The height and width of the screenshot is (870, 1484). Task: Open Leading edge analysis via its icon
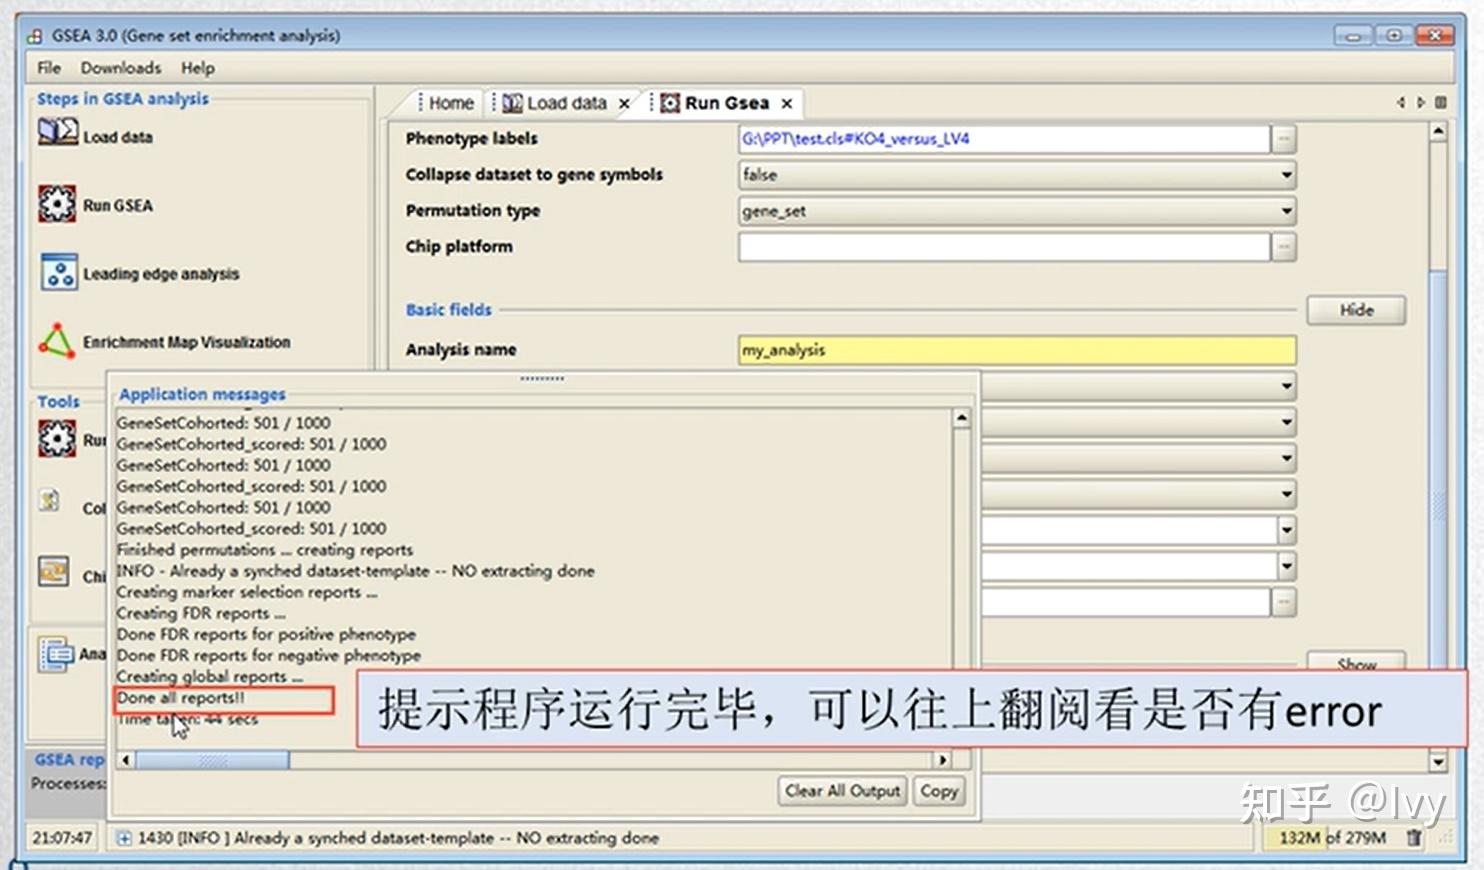57,271
